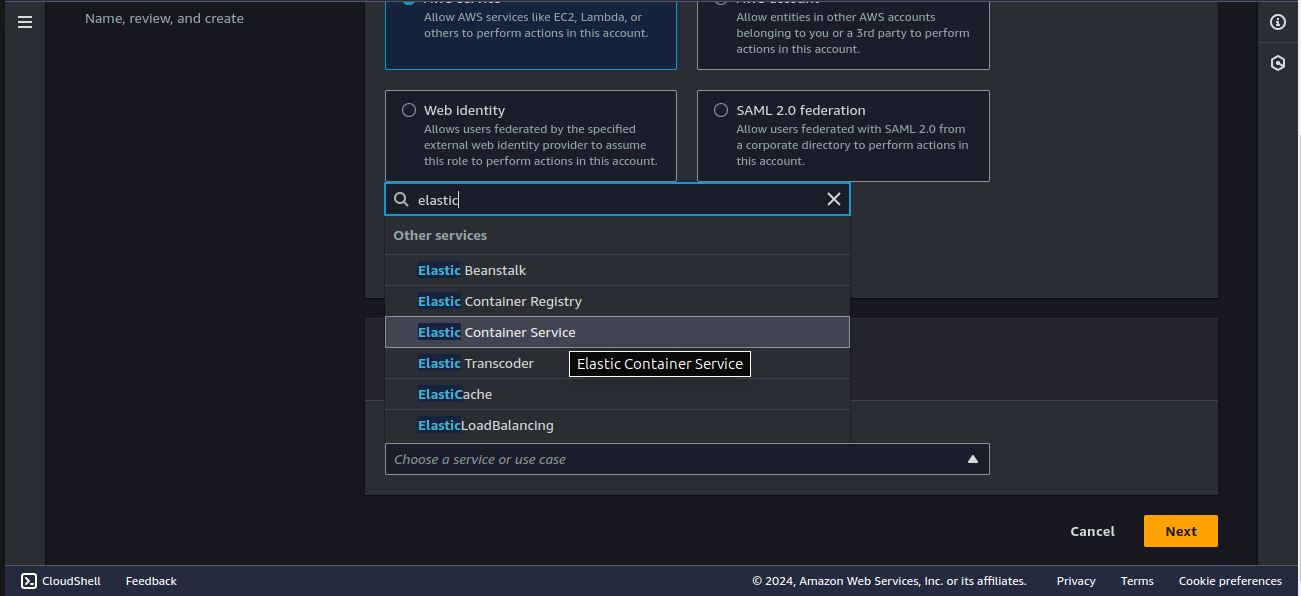Select the Web identity radio button
Viewport: 1301px width, 596px height.
(409, 110)
